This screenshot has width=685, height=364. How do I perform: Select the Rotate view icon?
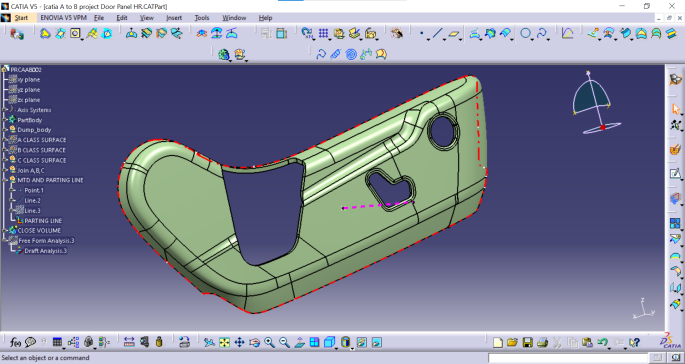(254, 342)
